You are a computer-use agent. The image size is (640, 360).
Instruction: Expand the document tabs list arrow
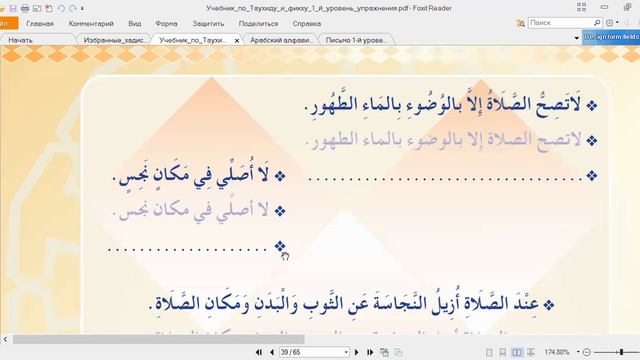pyautogui.click(x=576, y=38)
